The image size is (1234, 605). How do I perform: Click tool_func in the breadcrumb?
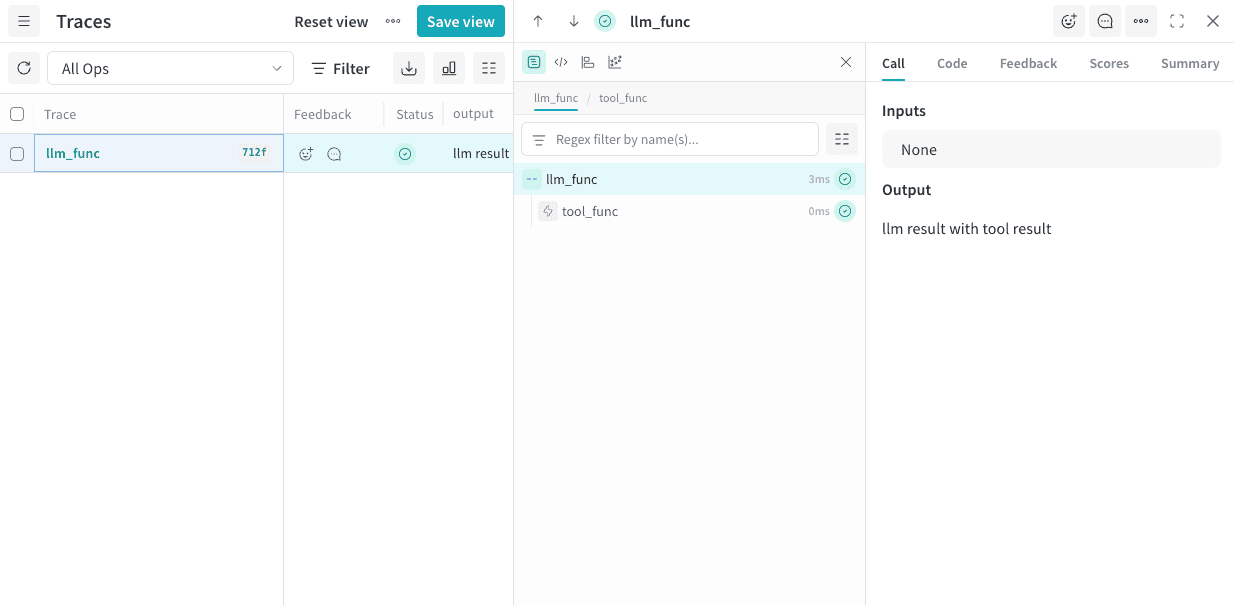point(623,98)
